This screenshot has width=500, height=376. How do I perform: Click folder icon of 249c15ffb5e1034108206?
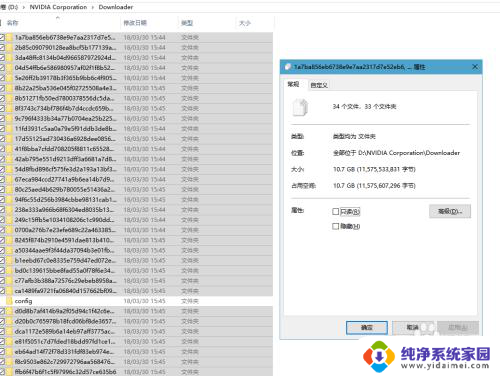pyautogui.click(x=9, y=220)
